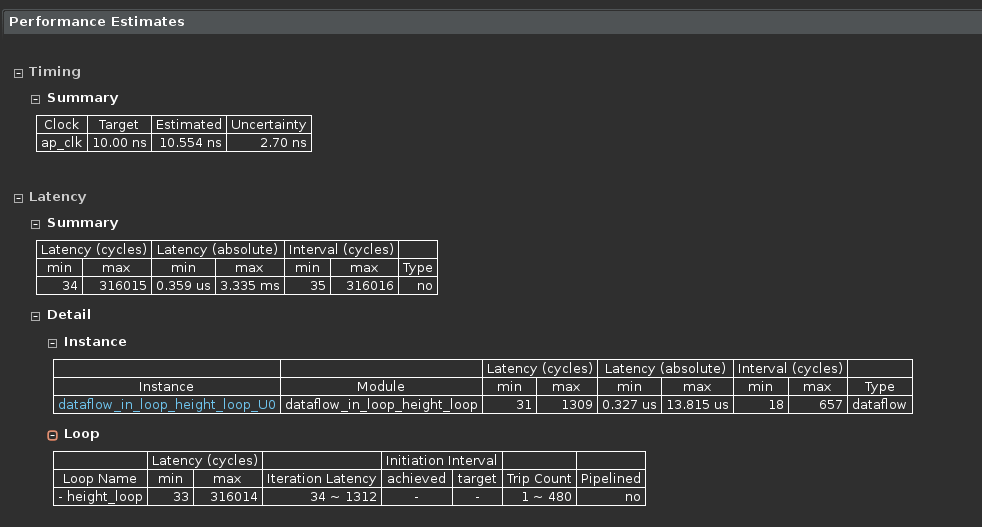This screenshot has height=527, width=982.
Task: Collapse the Latency Summary subsection
Action: tap(35, 224)
